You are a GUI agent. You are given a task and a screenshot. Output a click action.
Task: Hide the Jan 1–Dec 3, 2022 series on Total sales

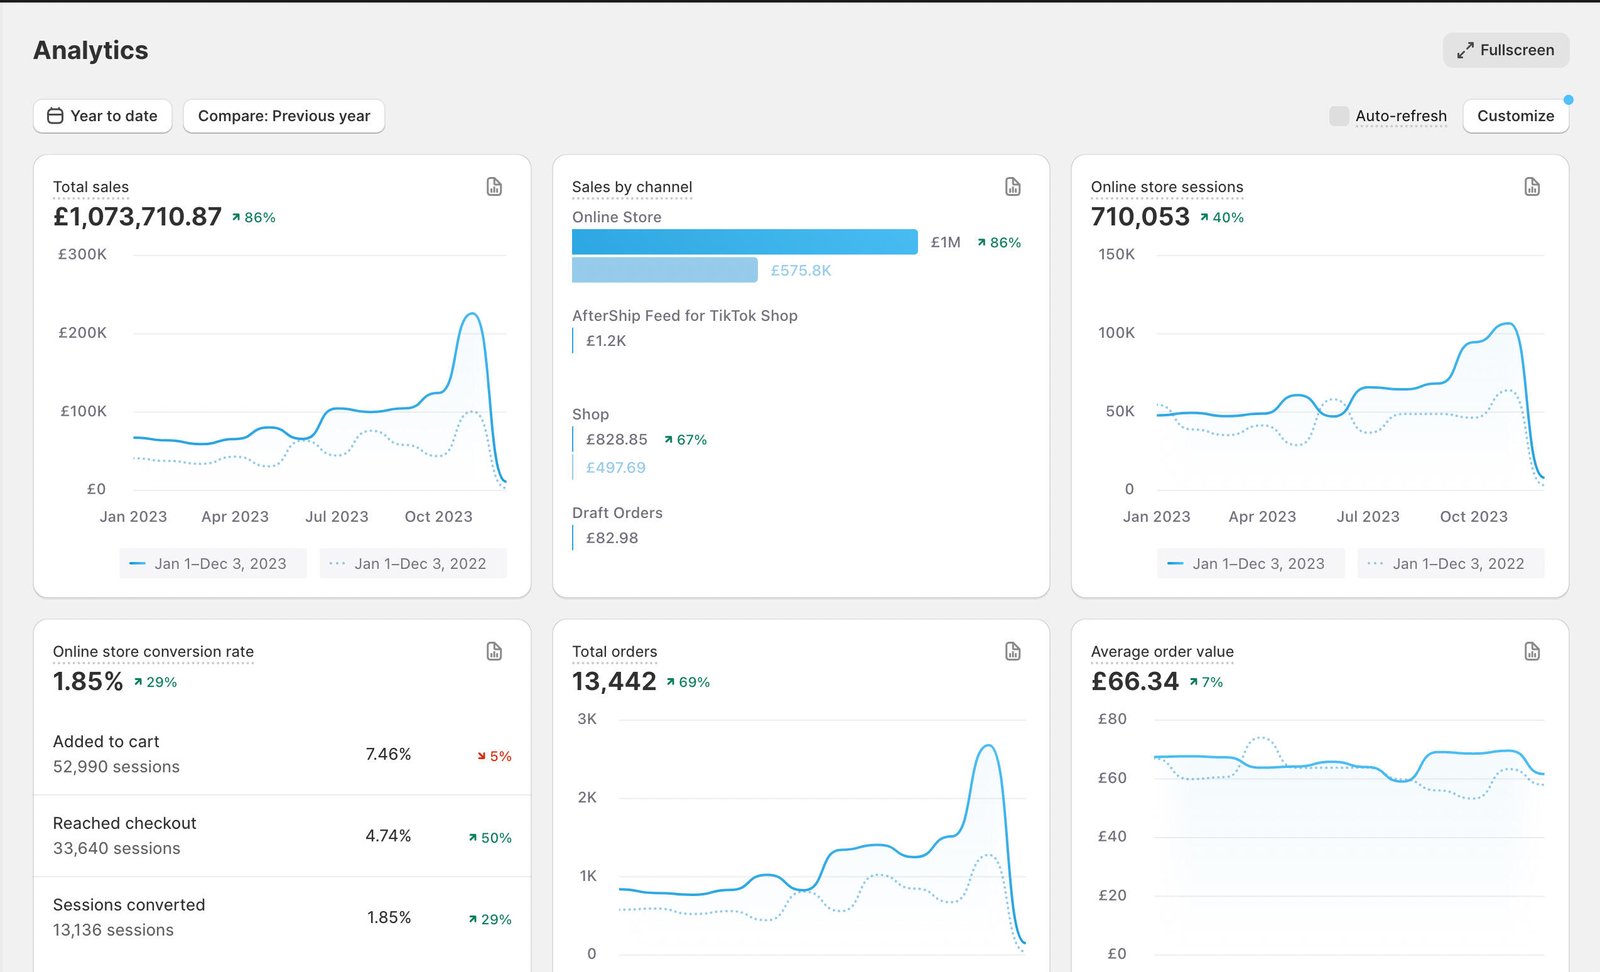[x=412, y=563]
